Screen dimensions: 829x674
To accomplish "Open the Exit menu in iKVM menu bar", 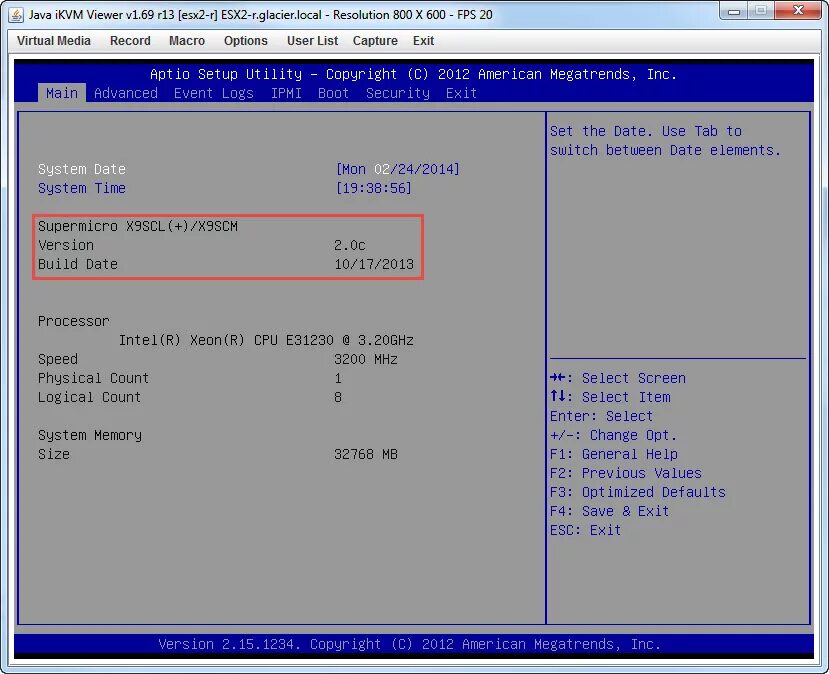I will (x=423, y=41).
